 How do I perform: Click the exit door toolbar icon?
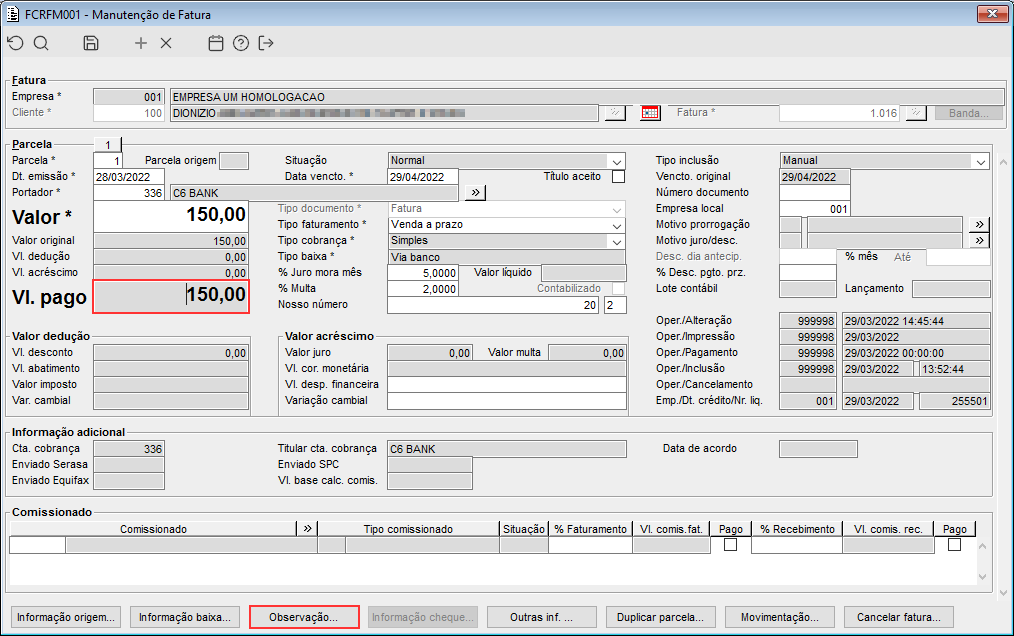(266, 43)
